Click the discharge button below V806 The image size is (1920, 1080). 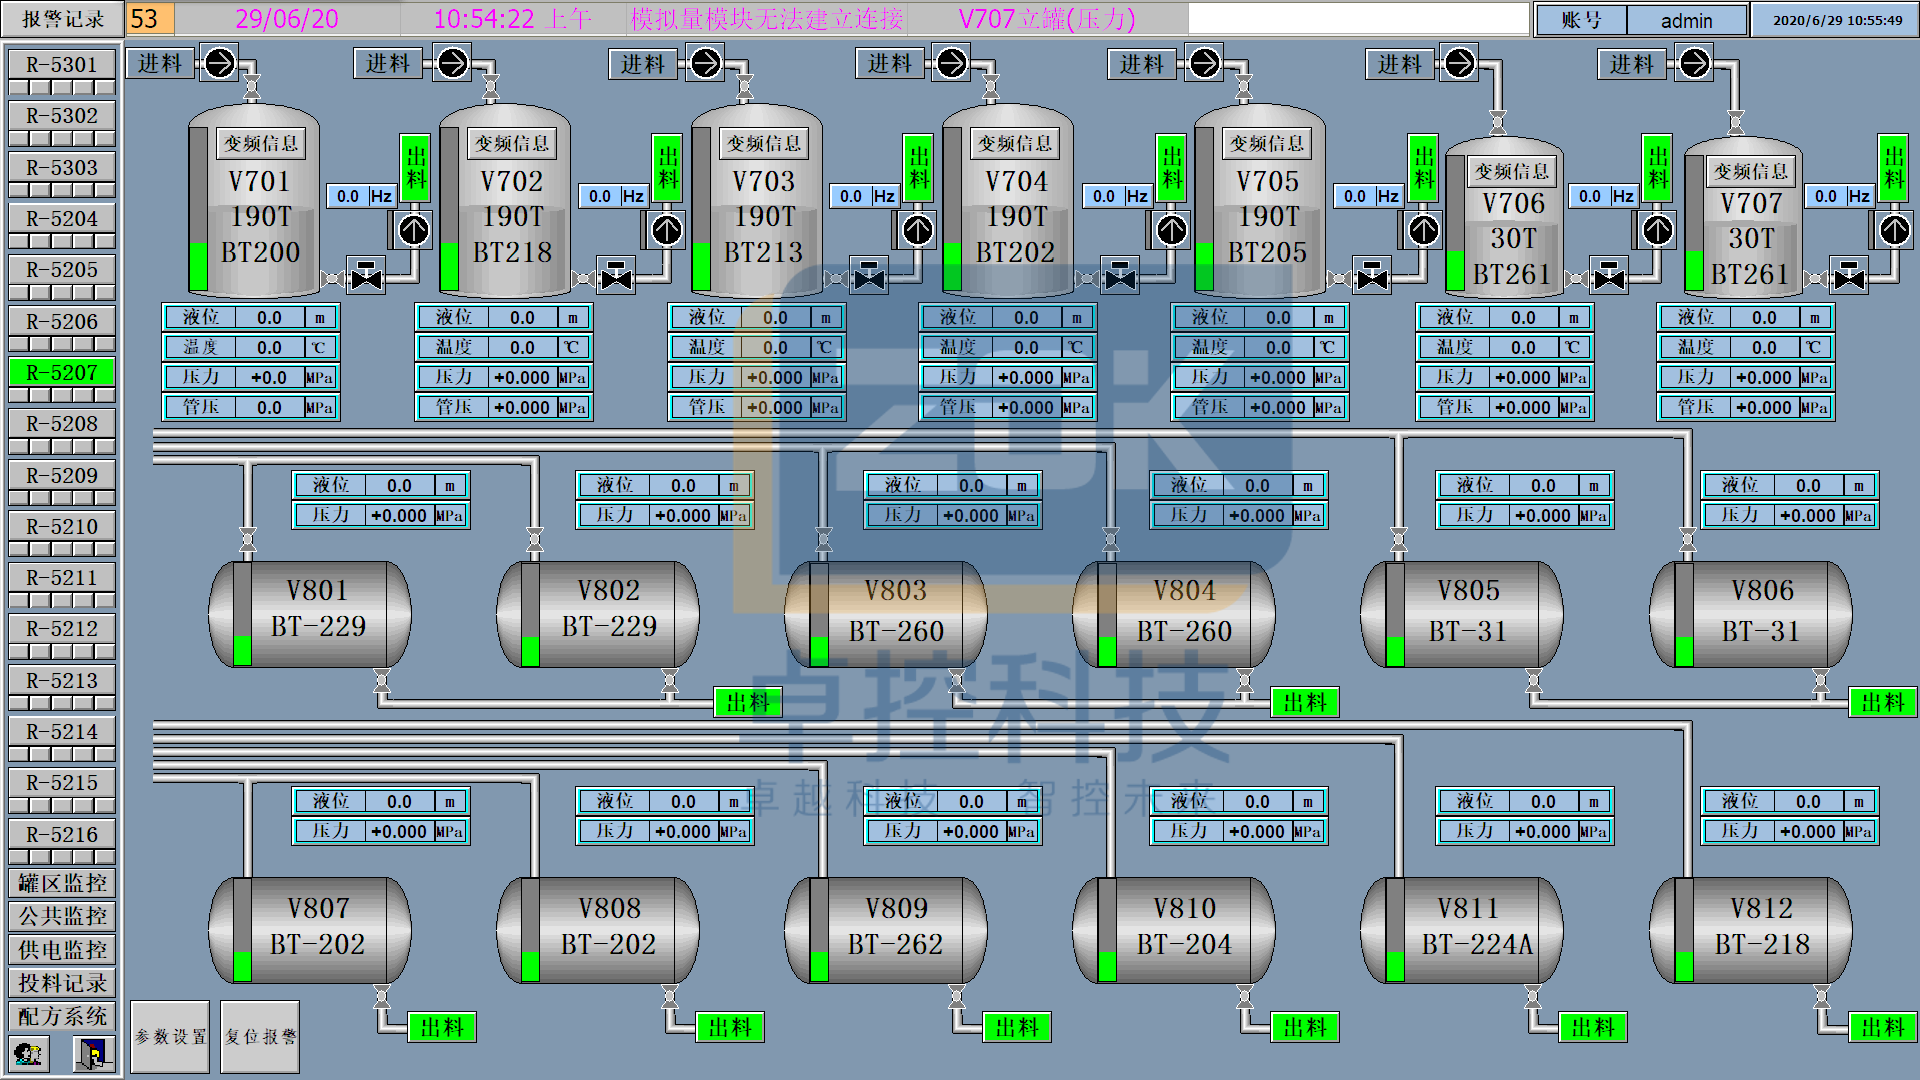[1883, 703]
